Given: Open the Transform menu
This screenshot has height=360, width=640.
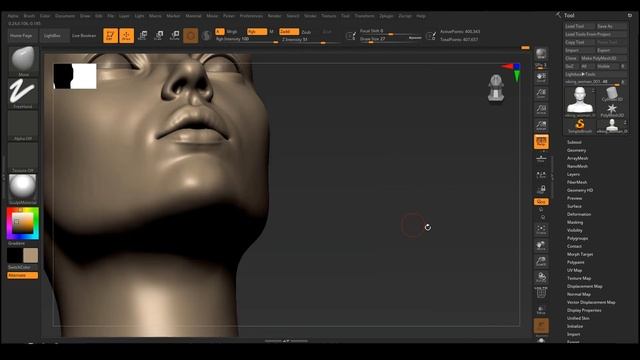Looking at the screenshot, I should 364,16.
